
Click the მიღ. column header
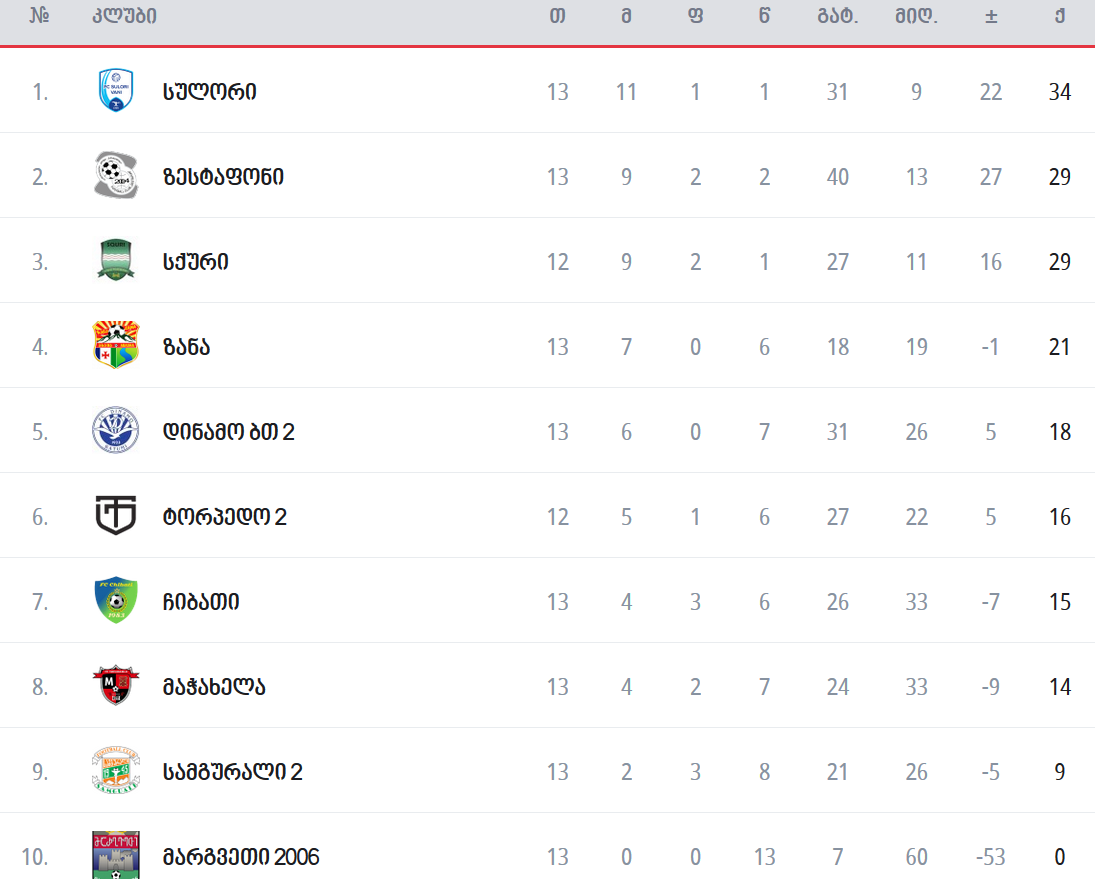coord(916,16)
